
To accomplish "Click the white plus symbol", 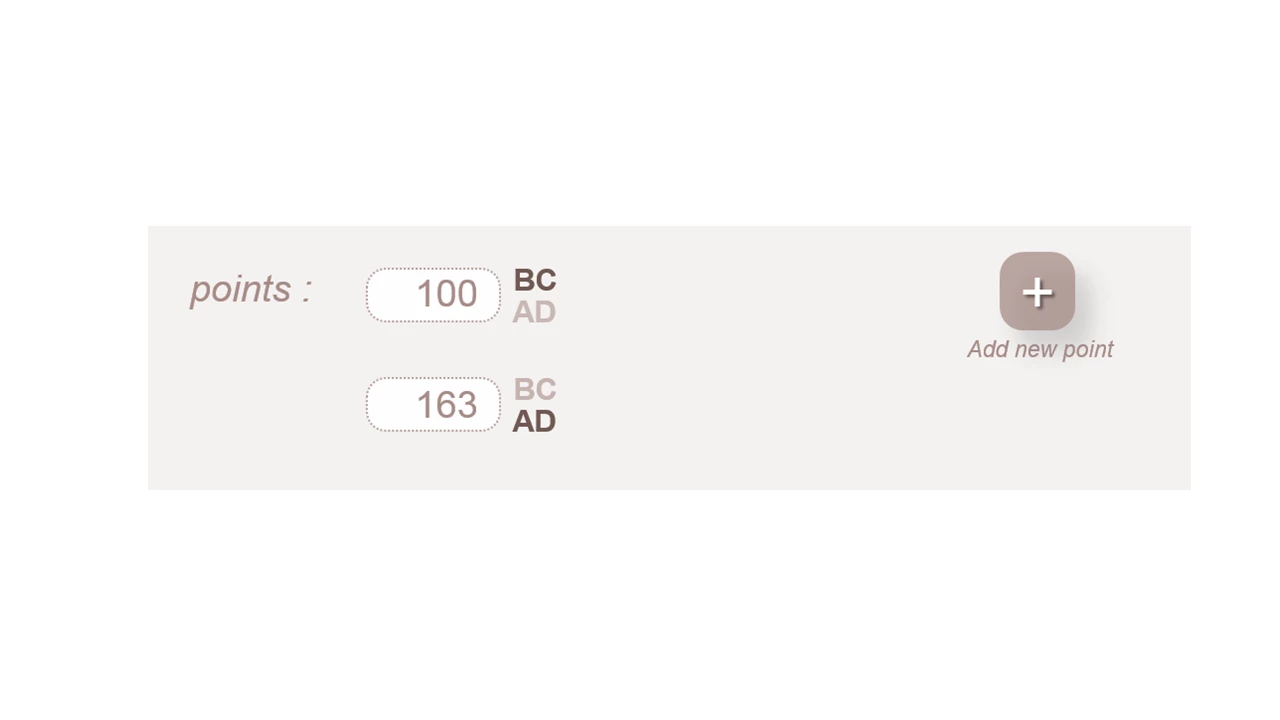I will [x=1037, y=292].
